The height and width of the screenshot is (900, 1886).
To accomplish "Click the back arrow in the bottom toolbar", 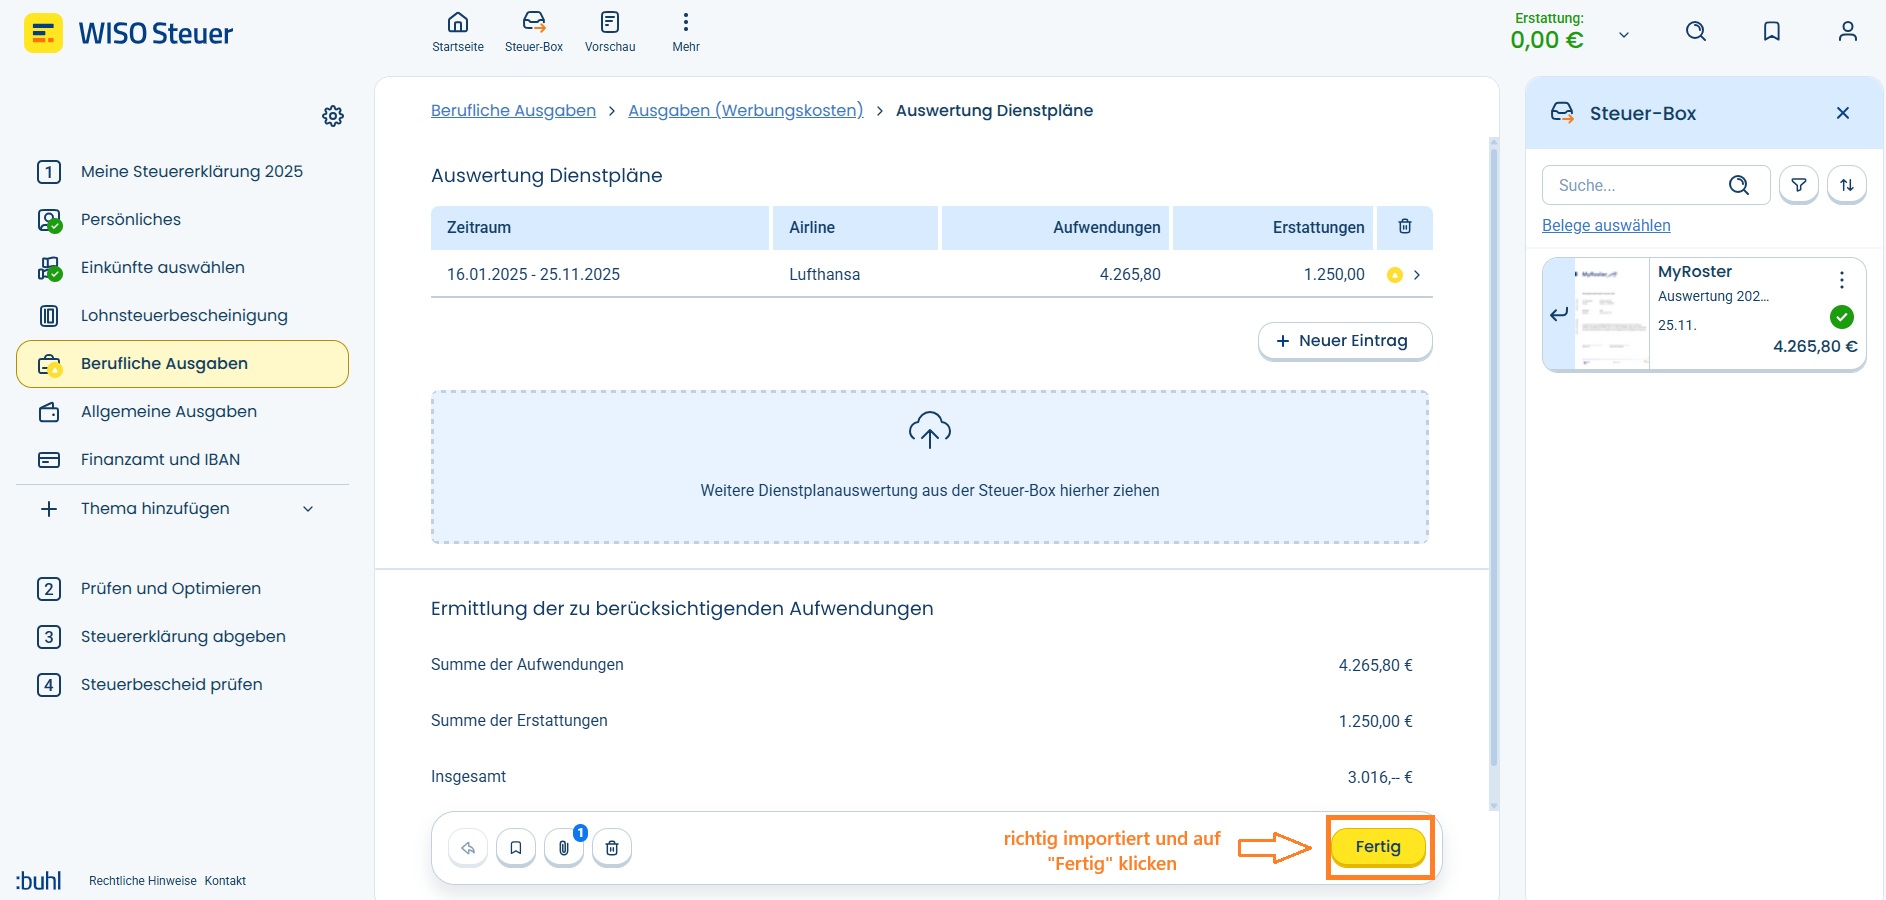I will coord(468,848).
